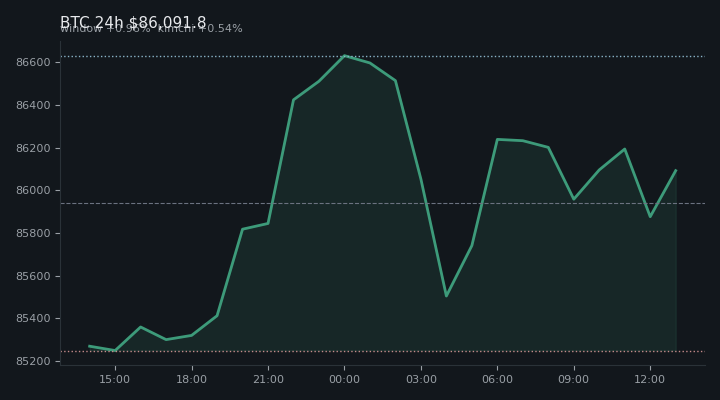The width and height of the screenshot is (720, 400).
Task: Click the kimchi +0.54% subtitle text
Action: [200, 28]
